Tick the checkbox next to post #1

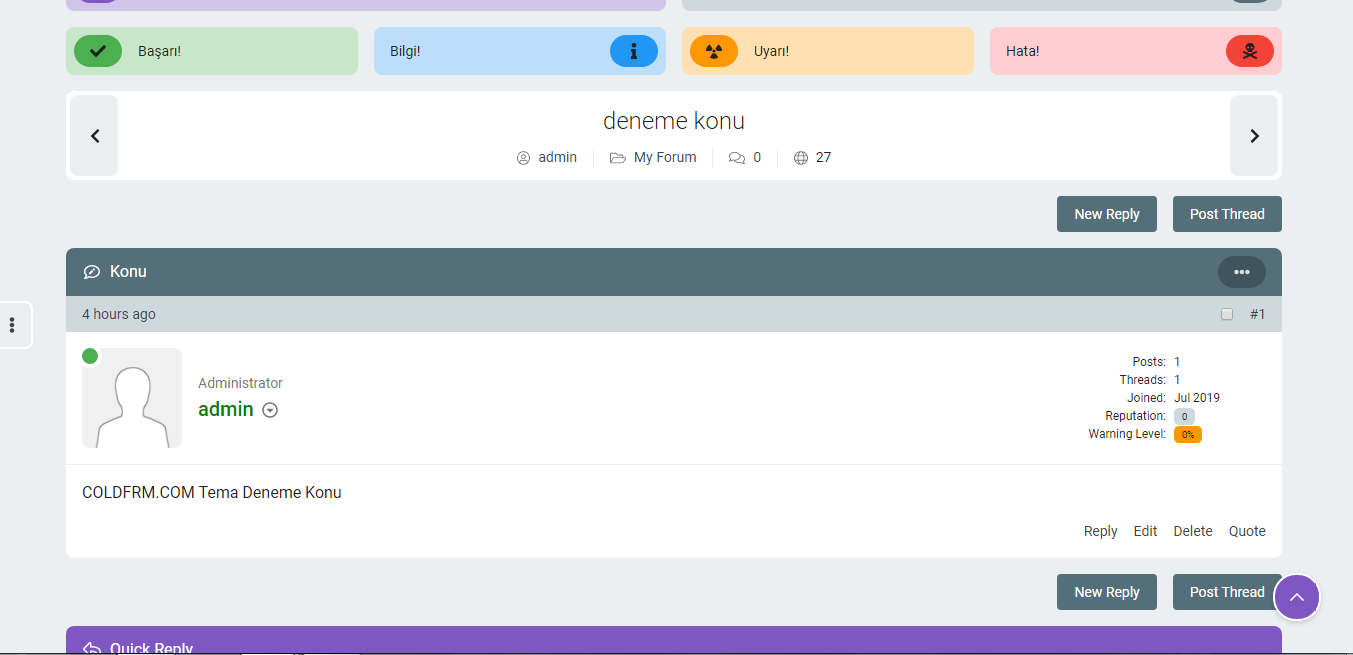point(1227,314)
